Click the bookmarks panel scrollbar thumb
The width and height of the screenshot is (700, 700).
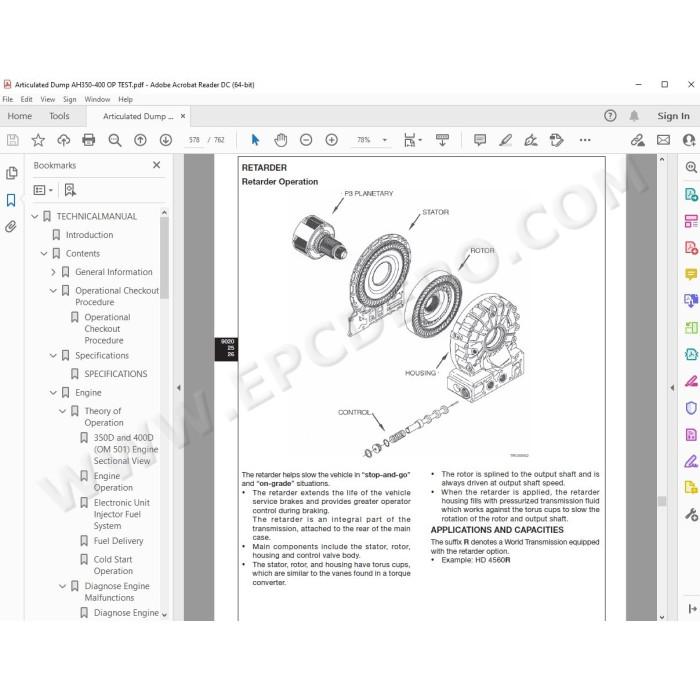(164, 258)
